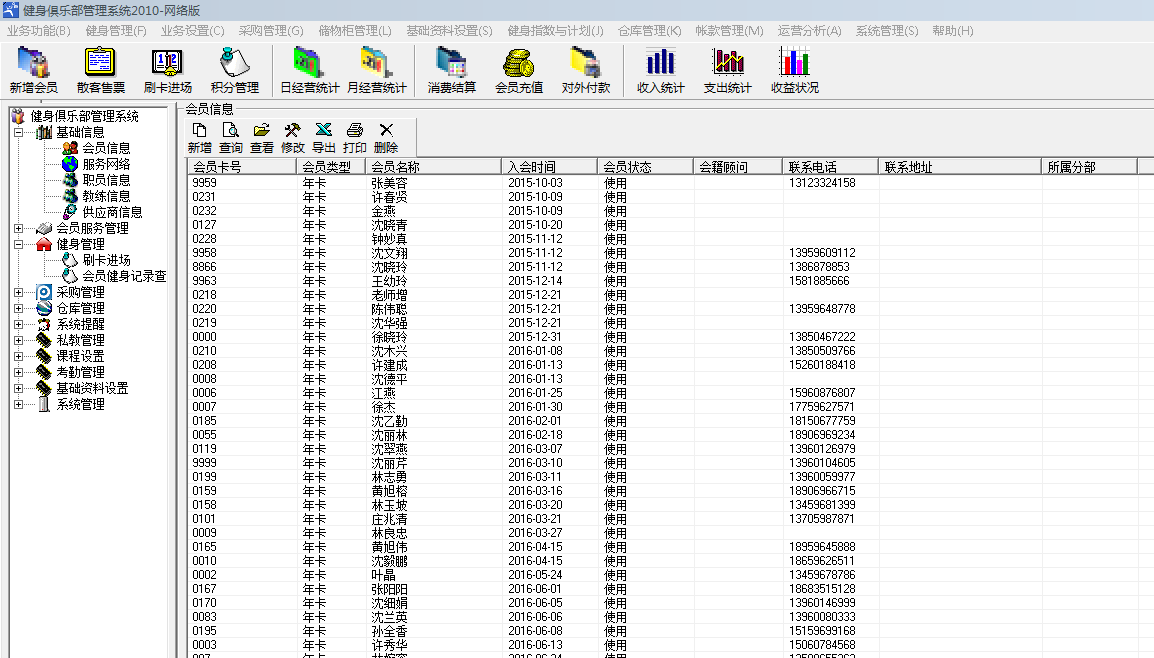The width and height of the screenshot is (1154, 658).
Task: Expand the 系统管理 tree node
Action: coord(17,404)
